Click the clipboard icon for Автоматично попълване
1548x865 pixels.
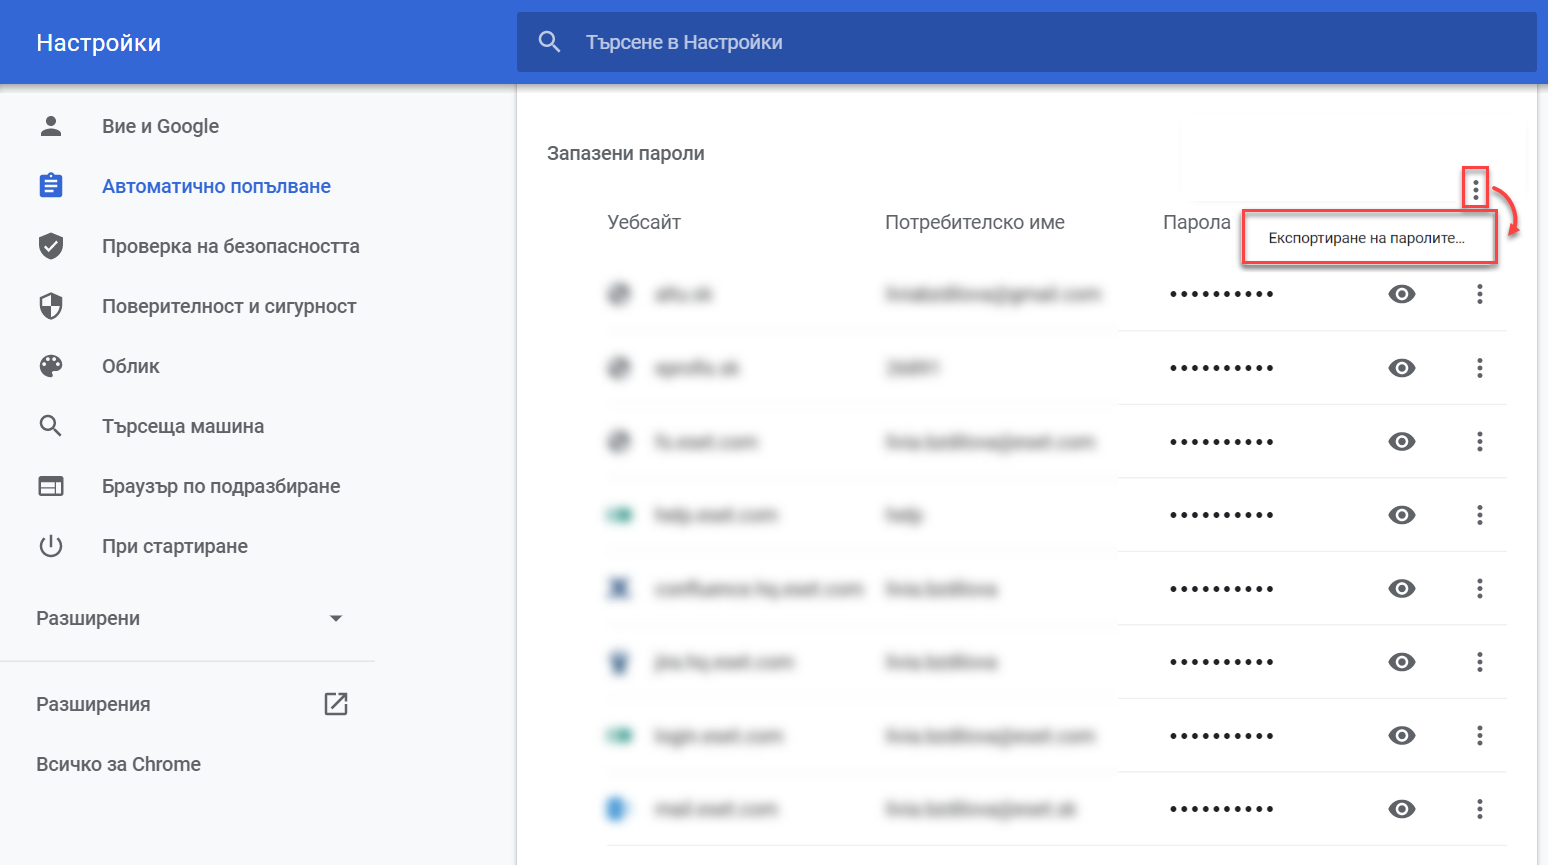51,186
